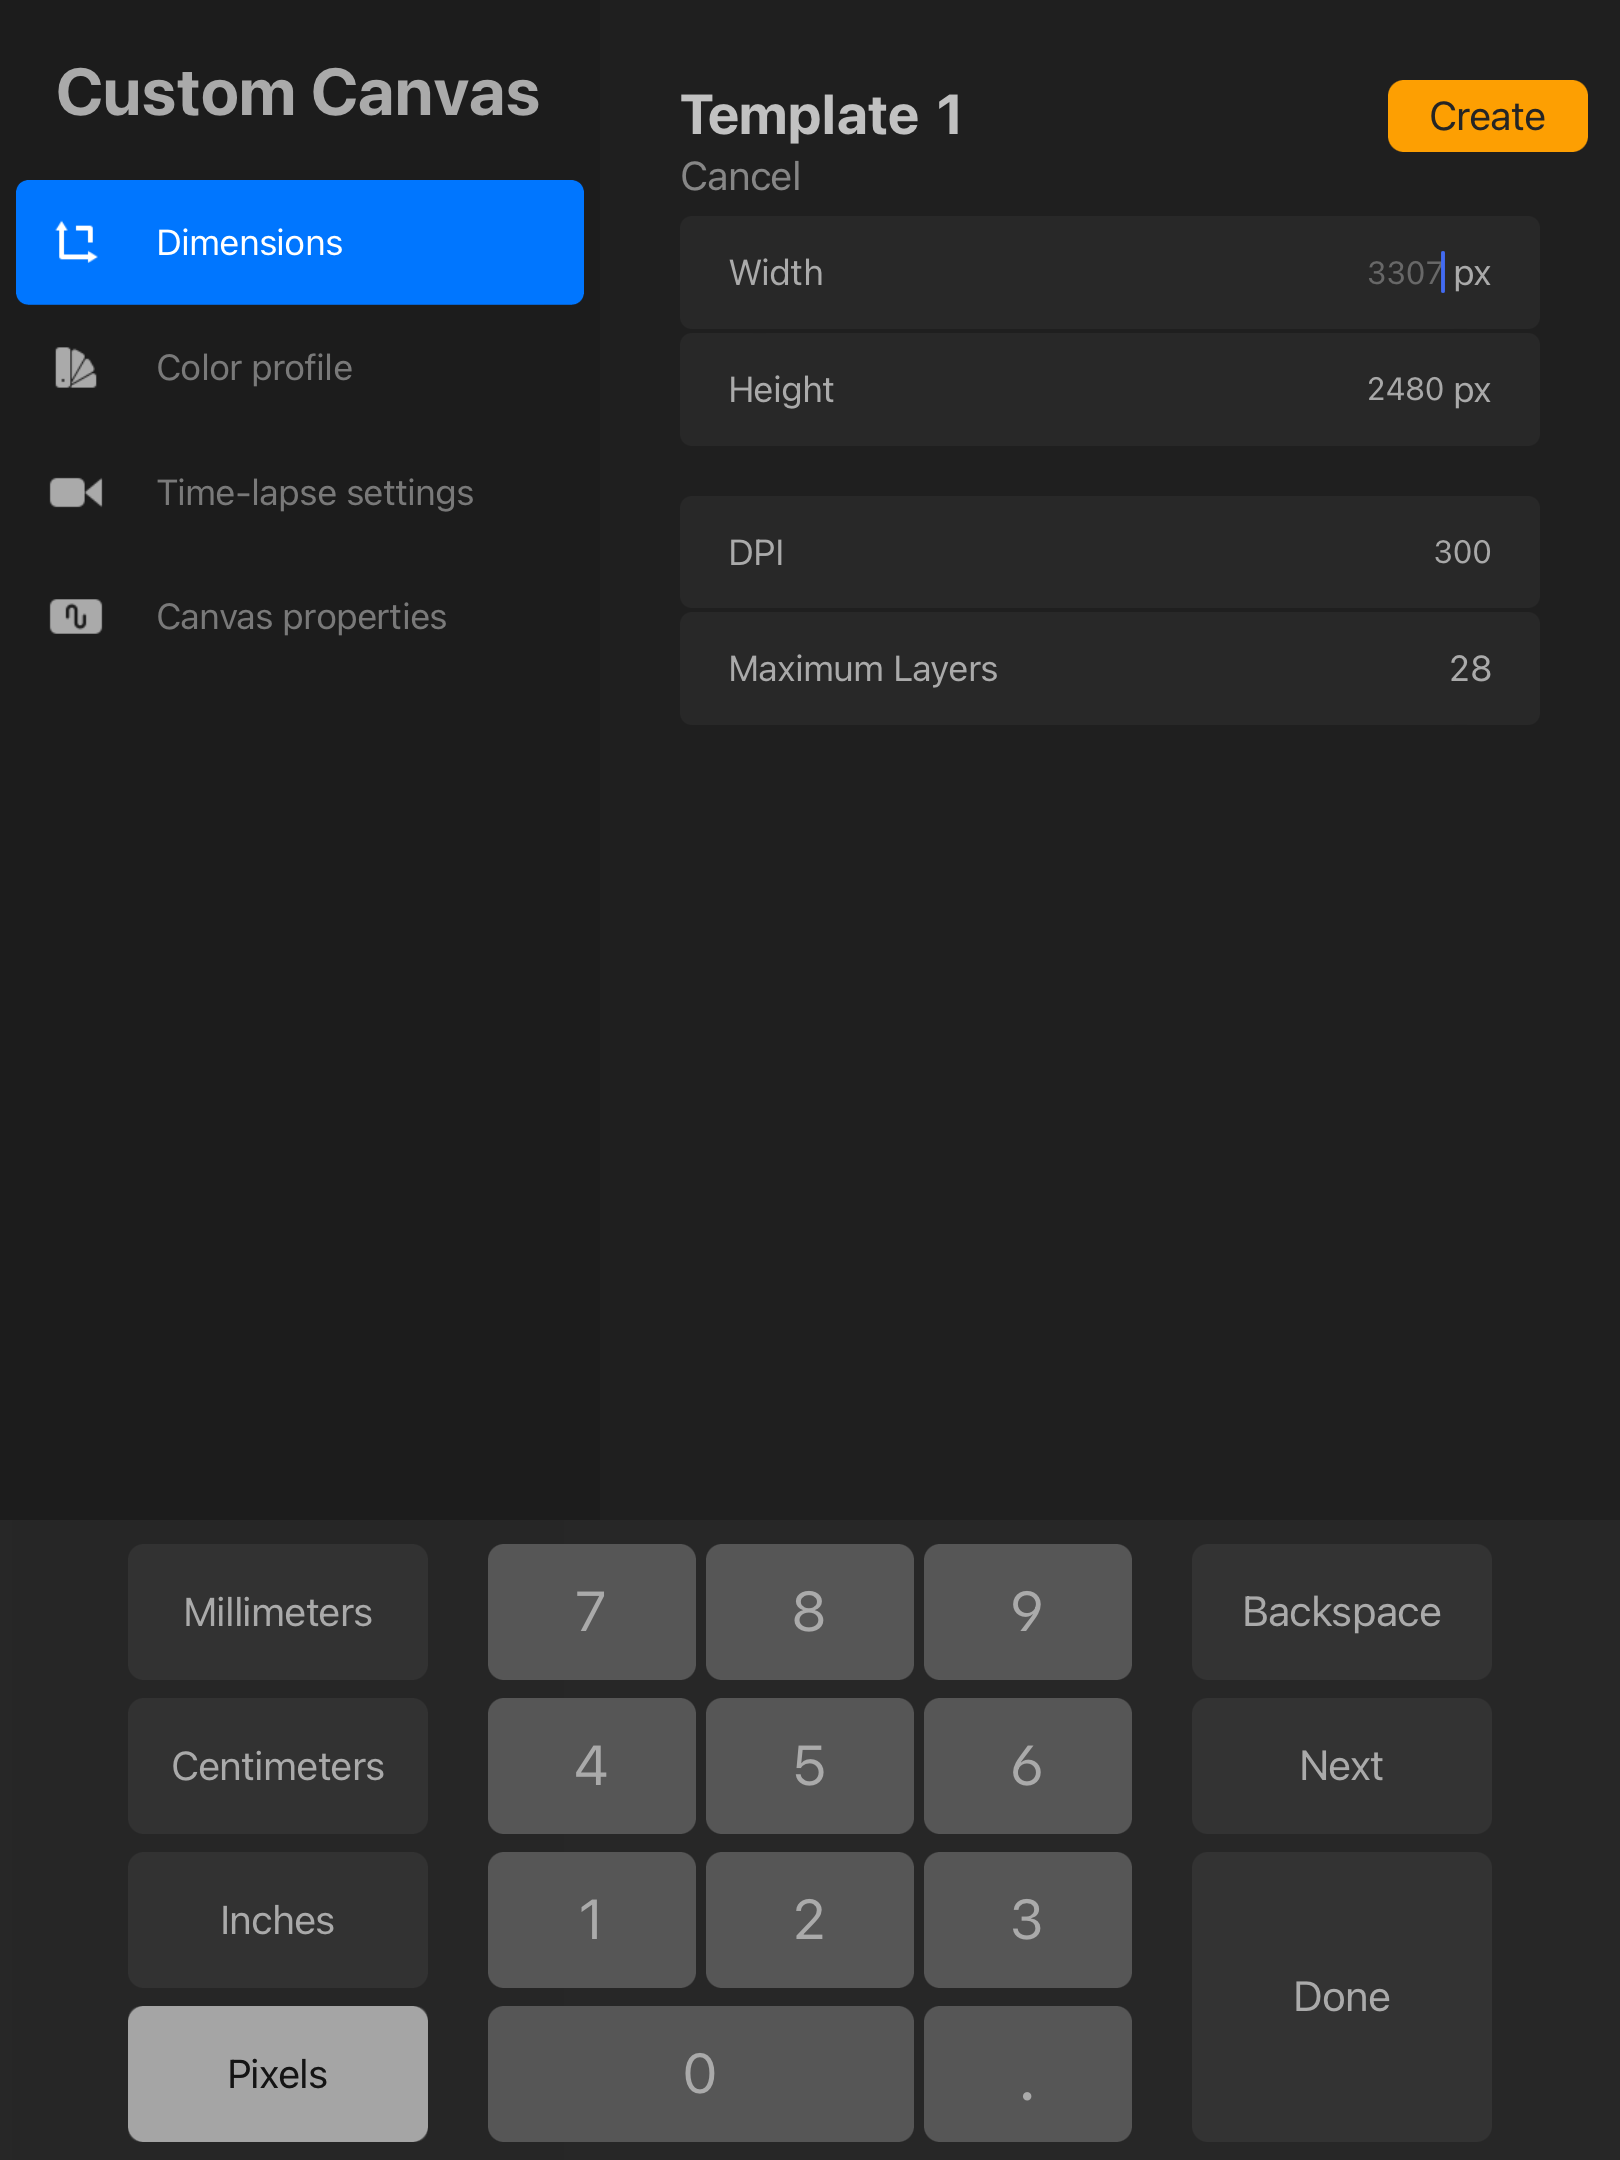This screenshot has height=2160, width=1620.
Task: Edit the Template 1 title
Action: click(821, 115)
